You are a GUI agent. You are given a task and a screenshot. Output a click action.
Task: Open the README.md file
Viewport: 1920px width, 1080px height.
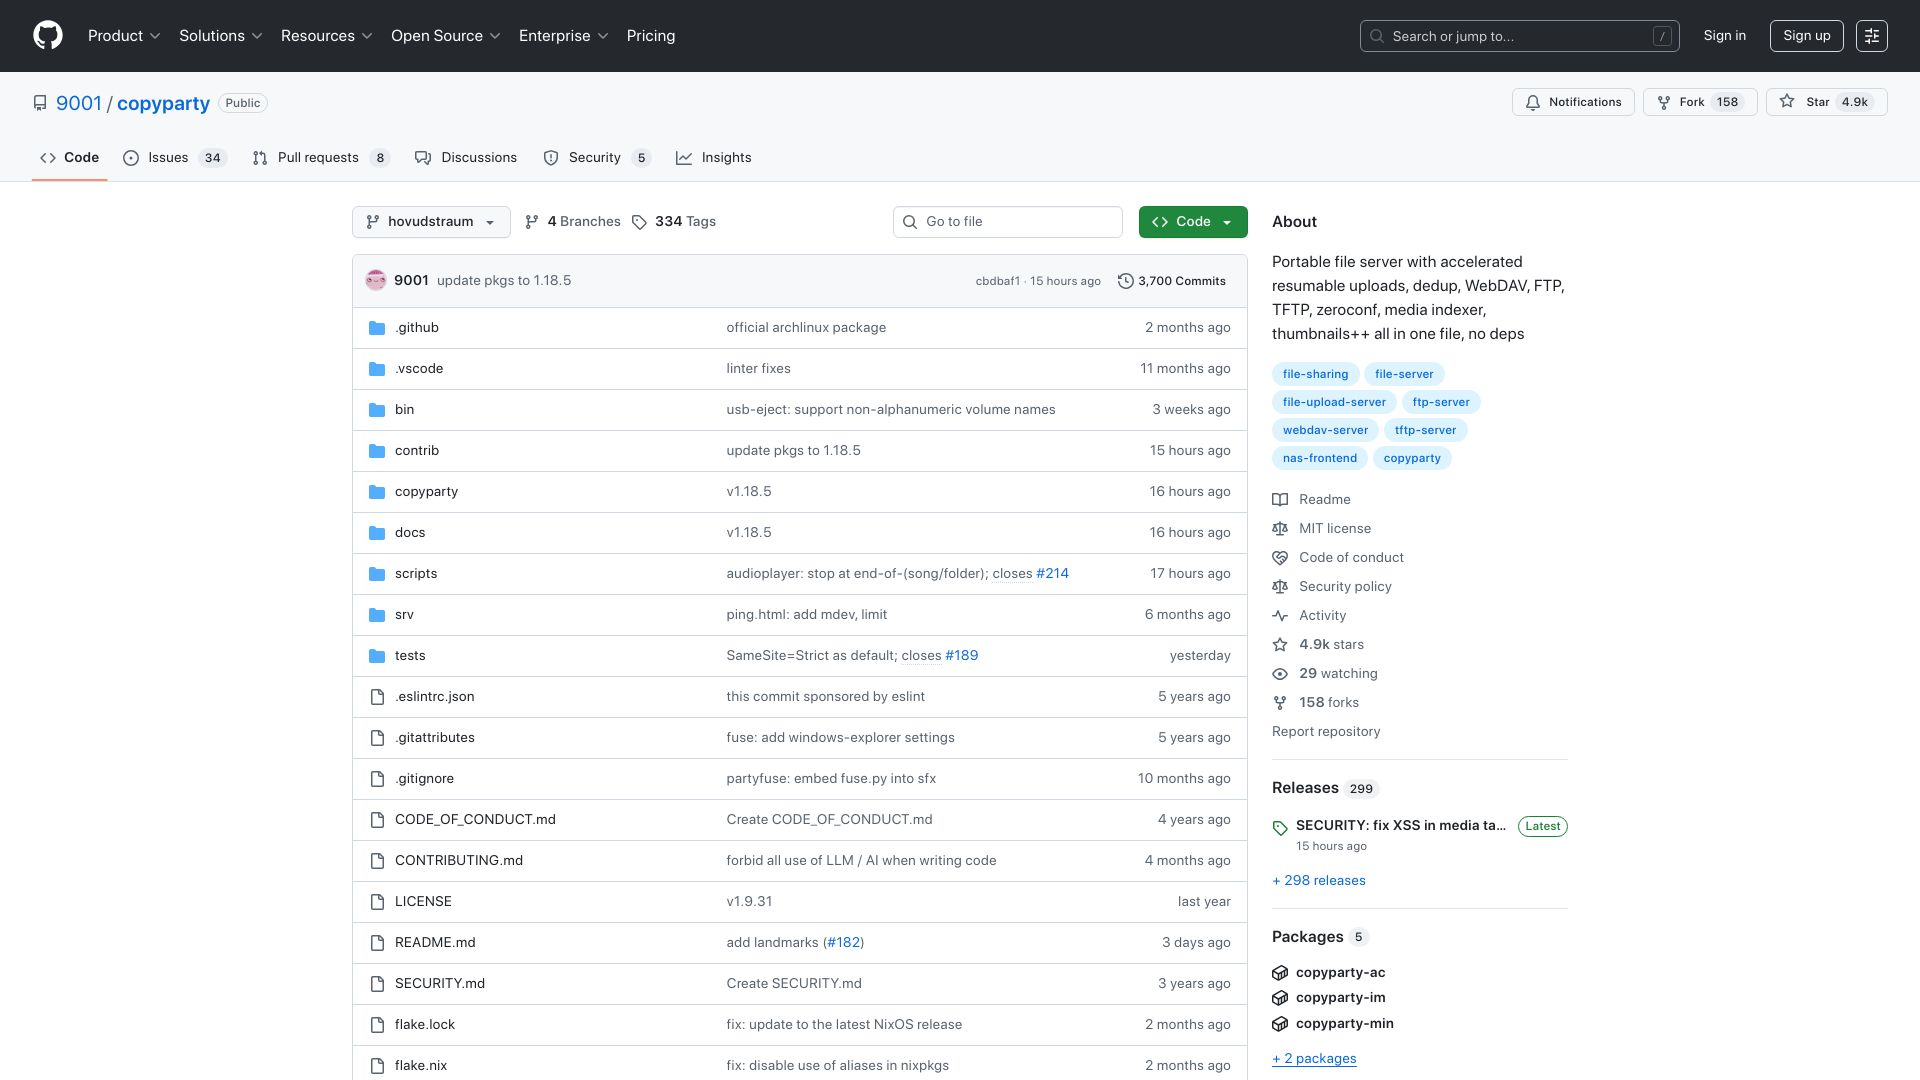[435, 943]
